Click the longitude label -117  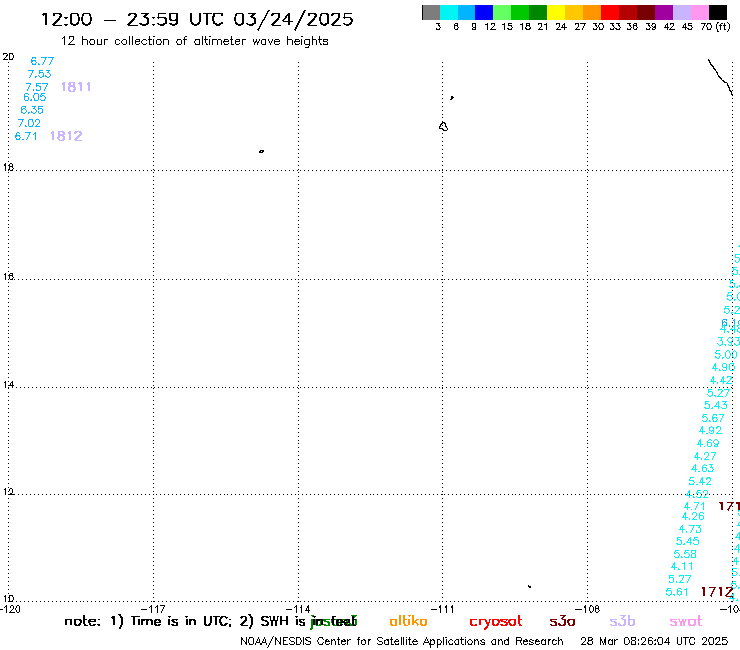click(153, 609)
